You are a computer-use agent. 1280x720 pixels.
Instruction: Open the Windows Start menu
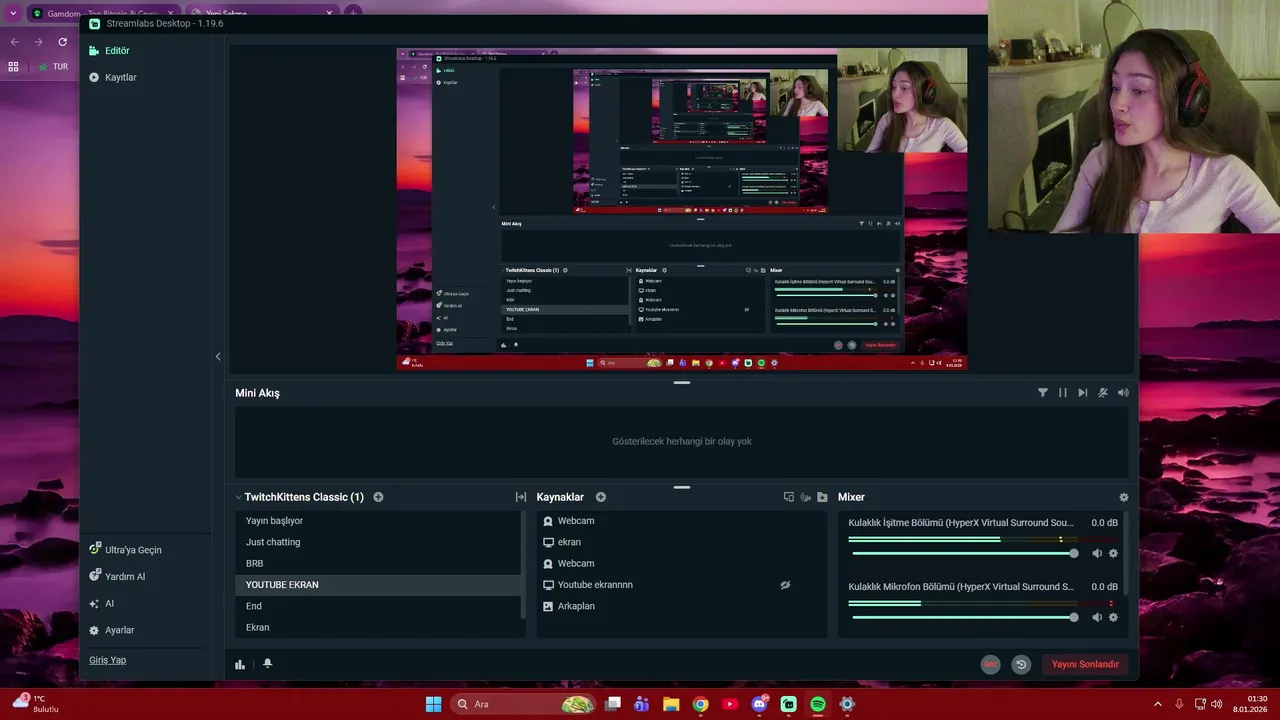[433, 704]
